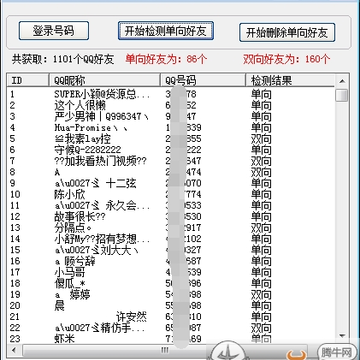
Task: Sort by QQ昵称 column header
Action: [x=105, y=80]
